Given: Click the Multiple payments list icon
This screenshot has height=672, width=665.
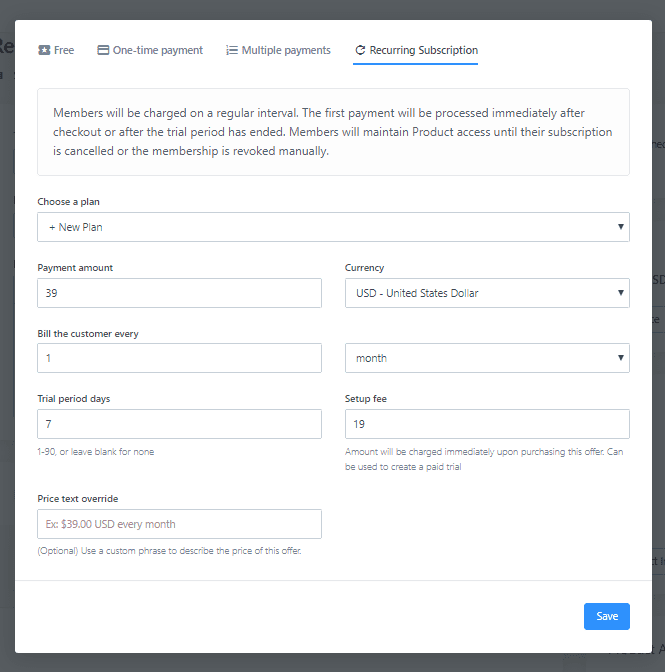Looking at the screenshot, I should pos(232,50).
